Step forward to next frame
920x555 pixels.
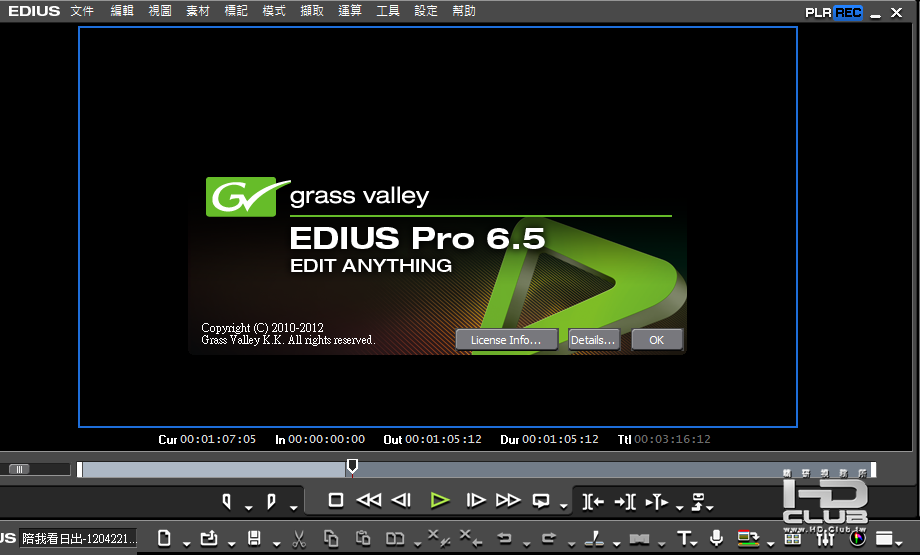point(475,500)
